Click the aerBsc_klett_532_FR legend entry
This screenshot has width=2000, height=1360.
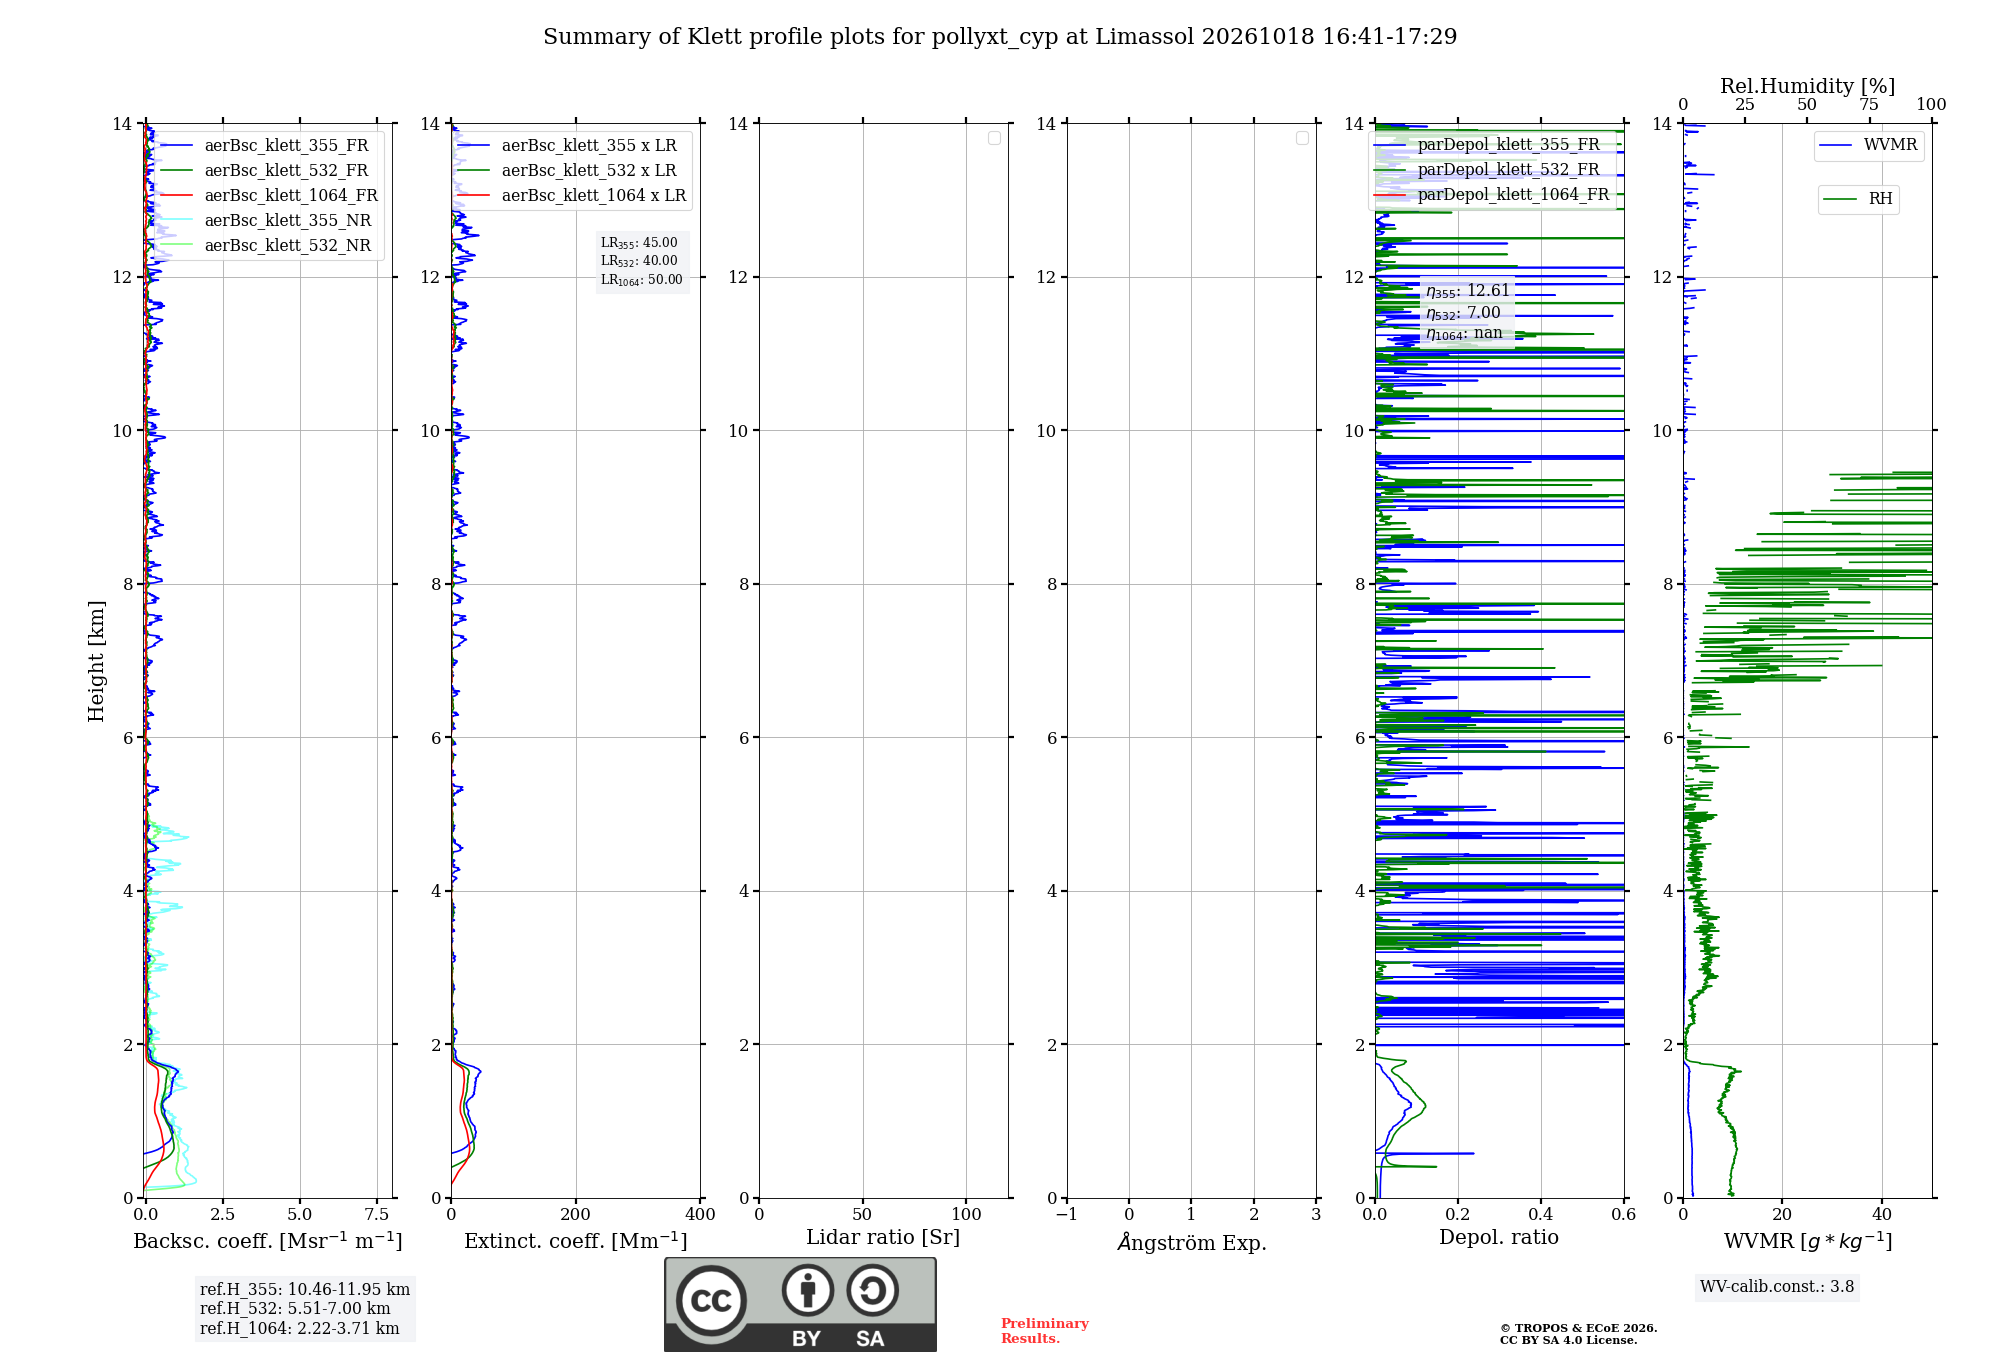click(265, 171)
